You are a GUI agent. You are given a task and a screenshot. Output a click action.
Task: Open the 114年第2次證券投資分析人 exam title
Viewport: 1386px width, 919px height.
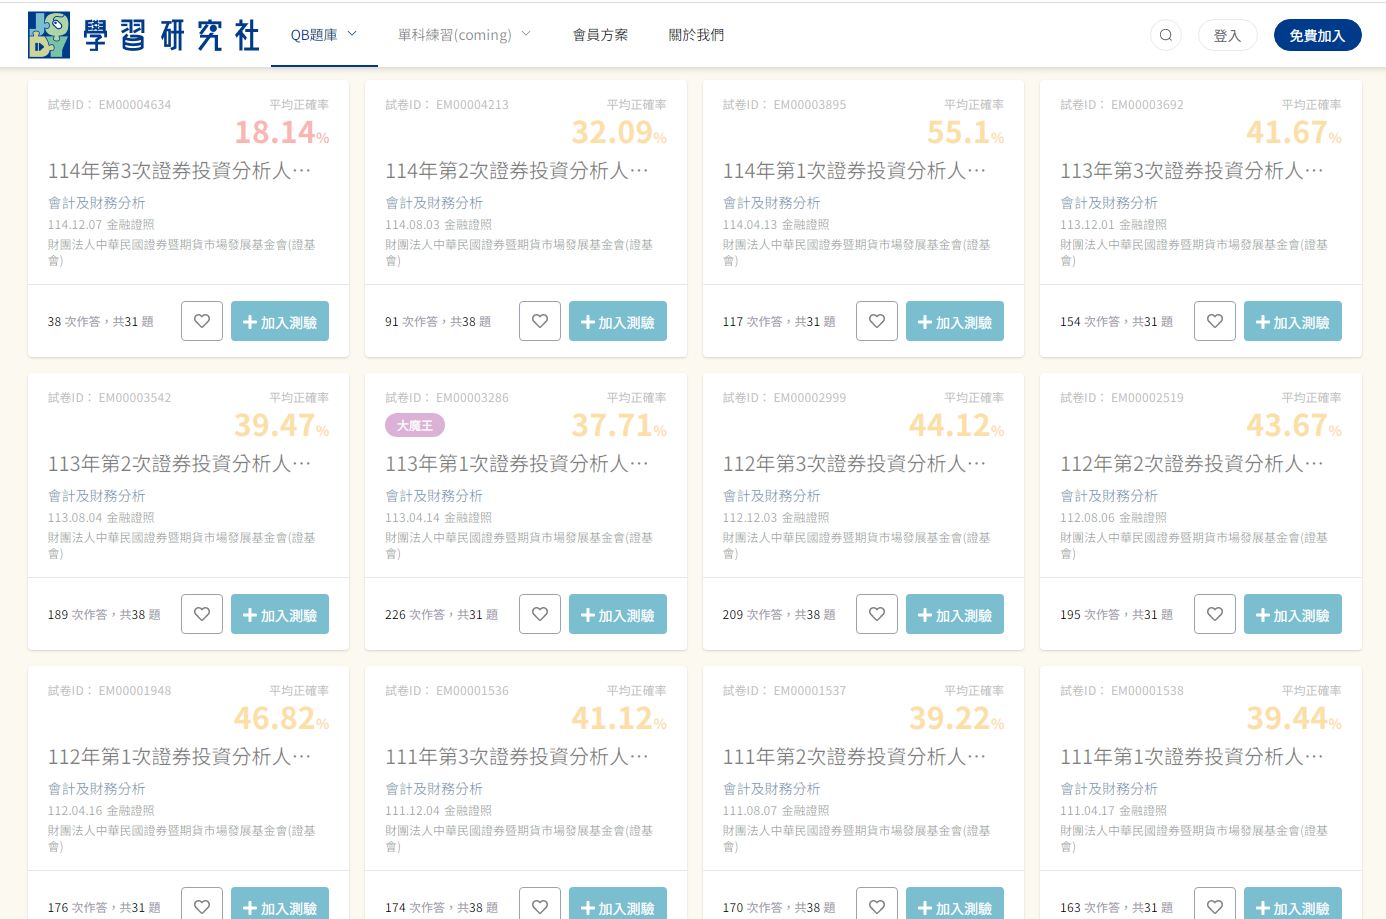[x=517, y=171]
